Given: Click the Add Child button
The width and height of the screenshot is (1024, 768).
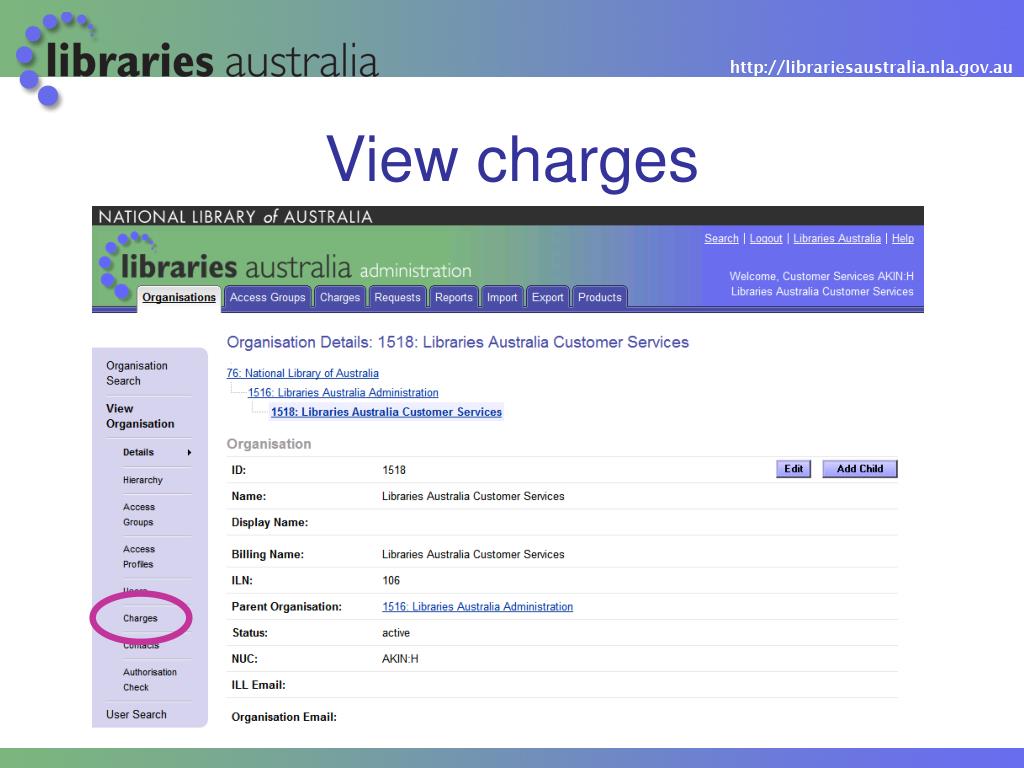Looking at the screenshot, I should coord(859,469).
